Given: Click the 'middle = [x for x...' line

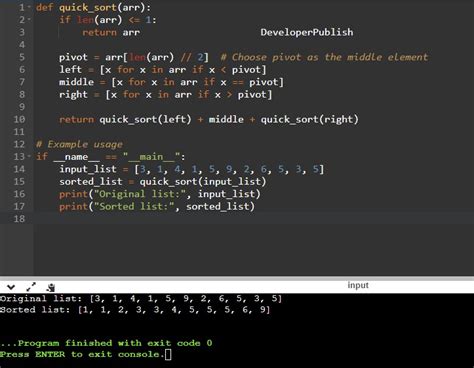Looking at the screenshot, I should [x=171, y=82].
